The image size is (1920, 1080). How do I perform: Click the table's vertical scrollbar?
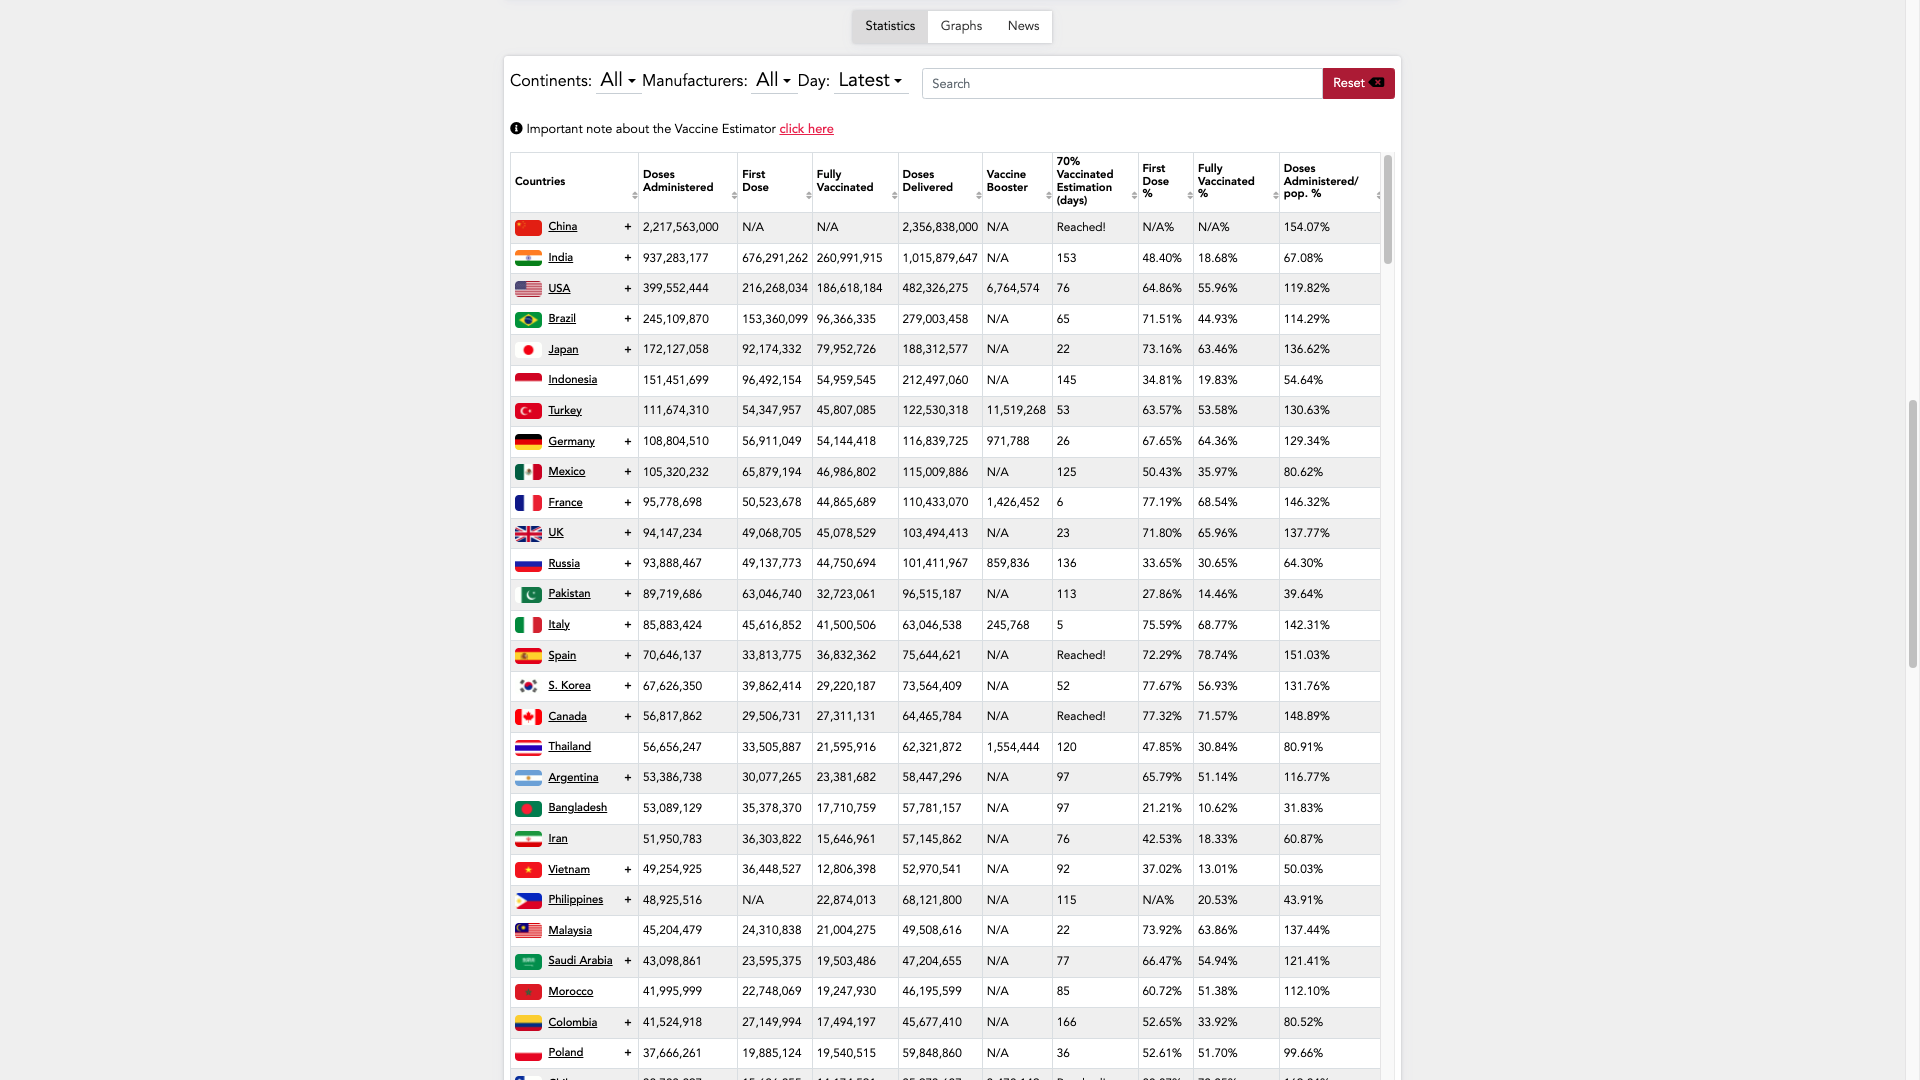[x=1388, y=210]
